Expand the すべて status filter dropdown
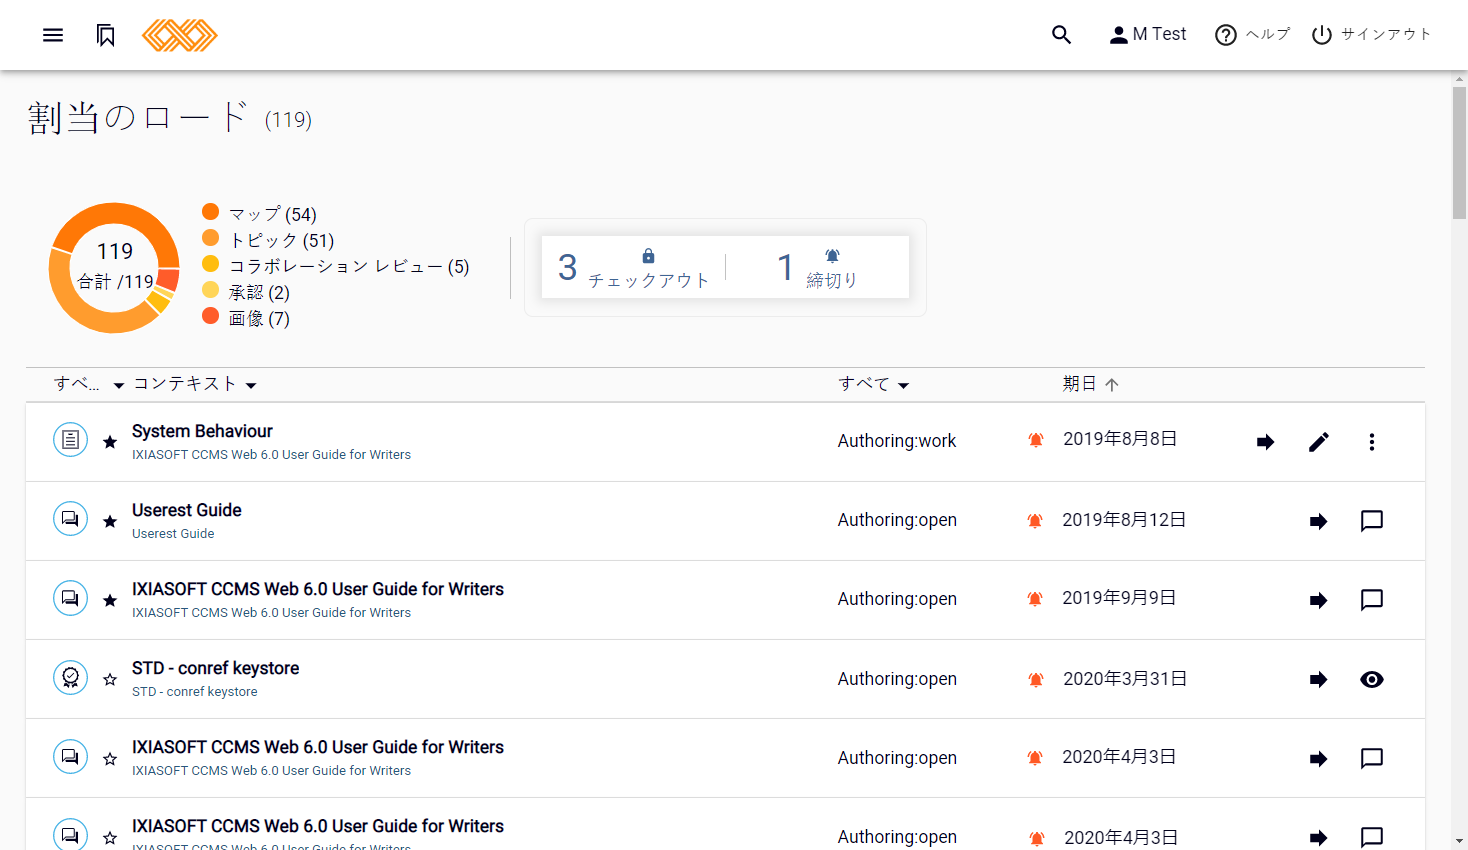 click(874, 384)
